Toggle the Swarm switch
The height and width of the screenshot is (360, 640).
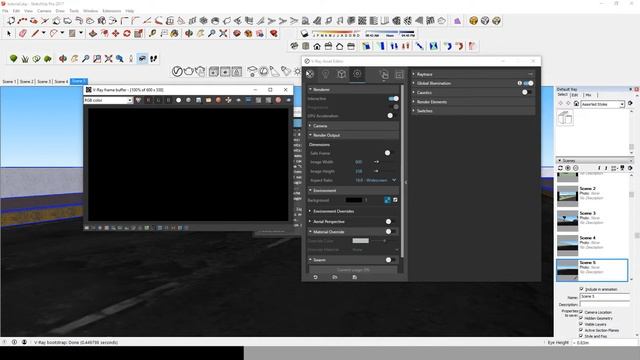click(x=390, y=260)
